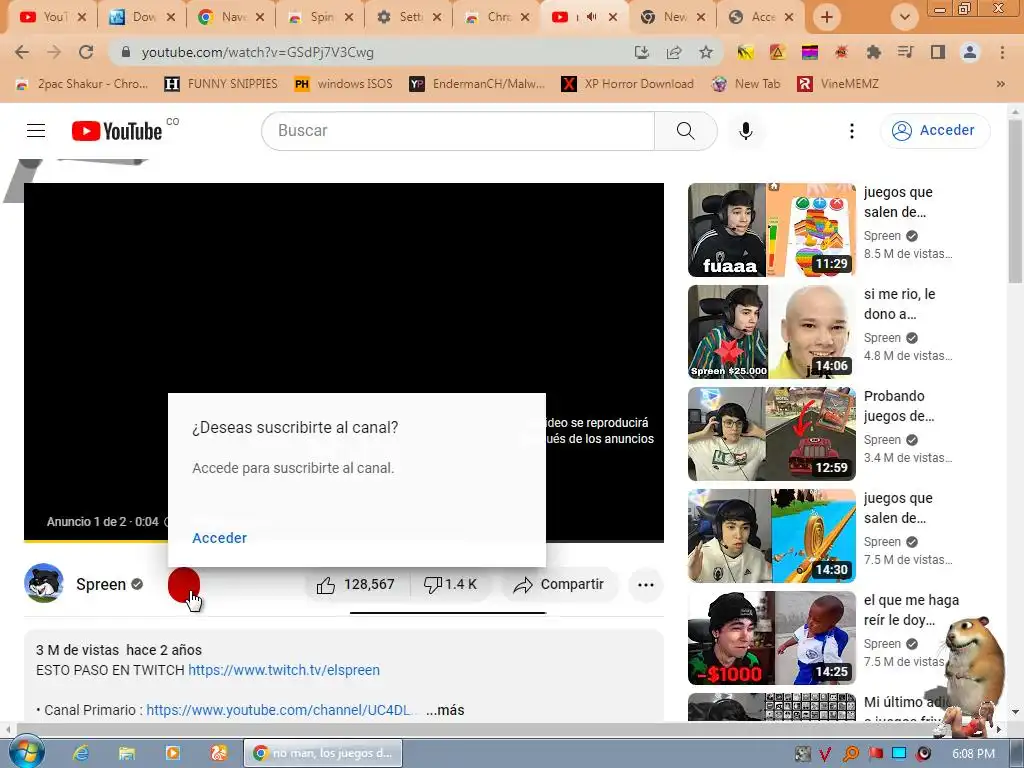1024x768 pixels.
Task: Expand the description with ...más
Action: [x=445, y=710]
